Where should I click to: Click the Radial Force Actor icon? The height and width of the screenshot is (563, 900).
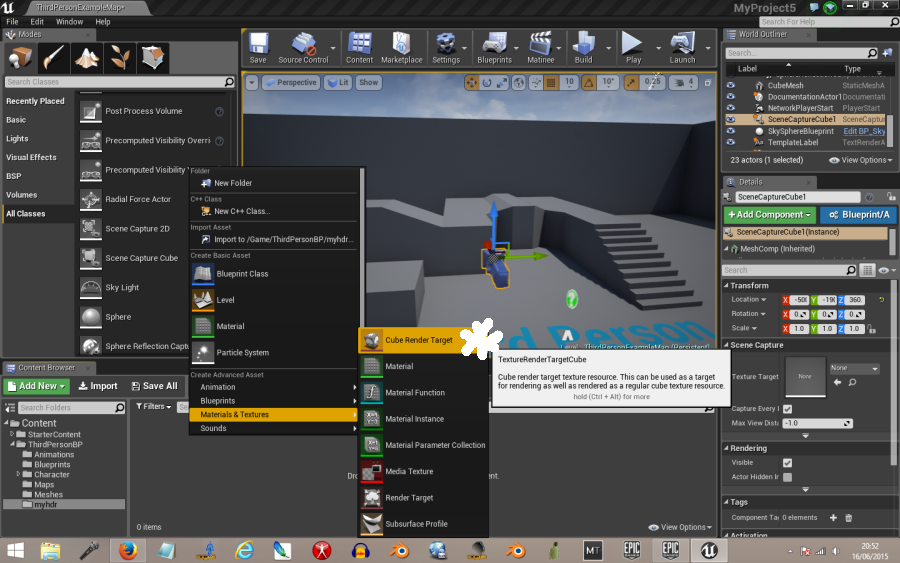[x=91, y=199]
